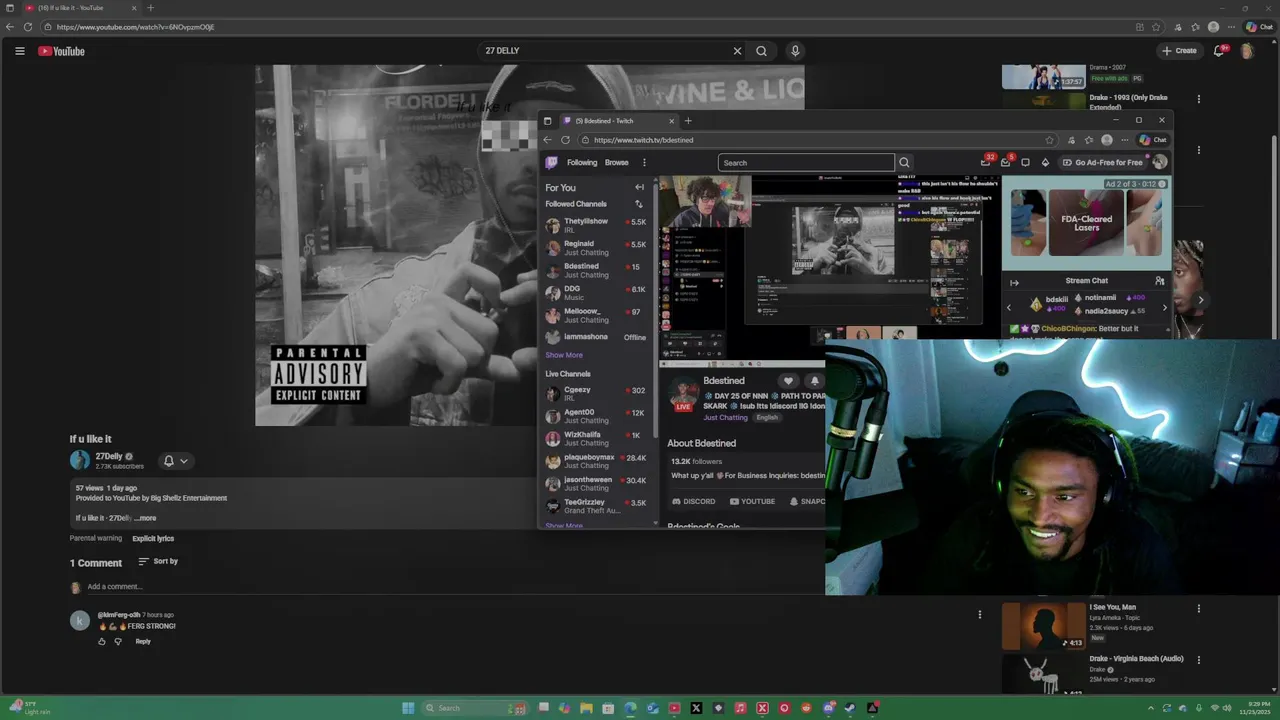Favorite the Twitch page with star icon

1049,140
